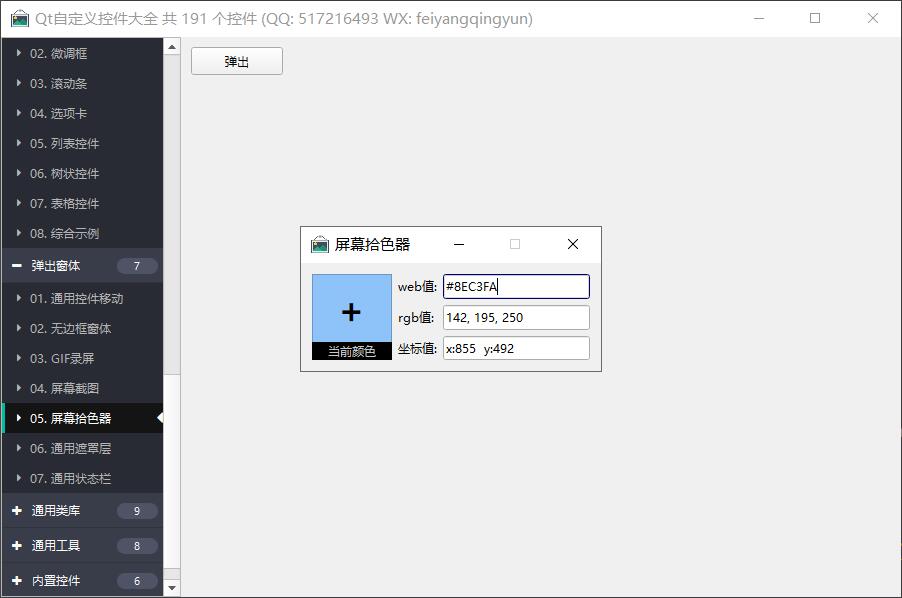The image size is (902, 598).
Task: Select 07. 表格控件 in sidebar
Action: (x=64, y=203)
